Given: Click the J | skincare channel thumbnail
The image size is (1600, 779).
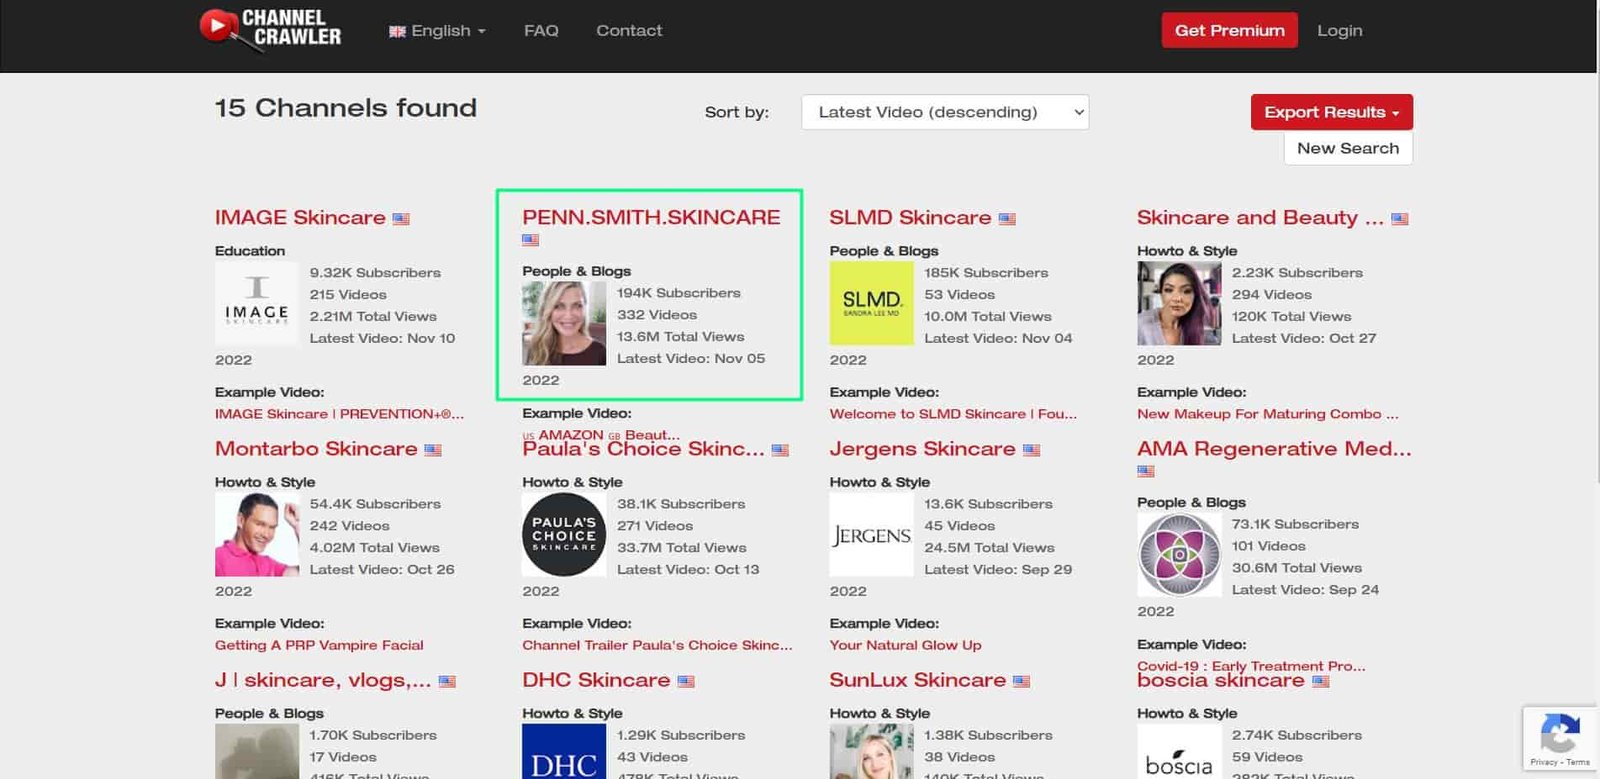Looking at the screenshot, I should coord(257,751).
